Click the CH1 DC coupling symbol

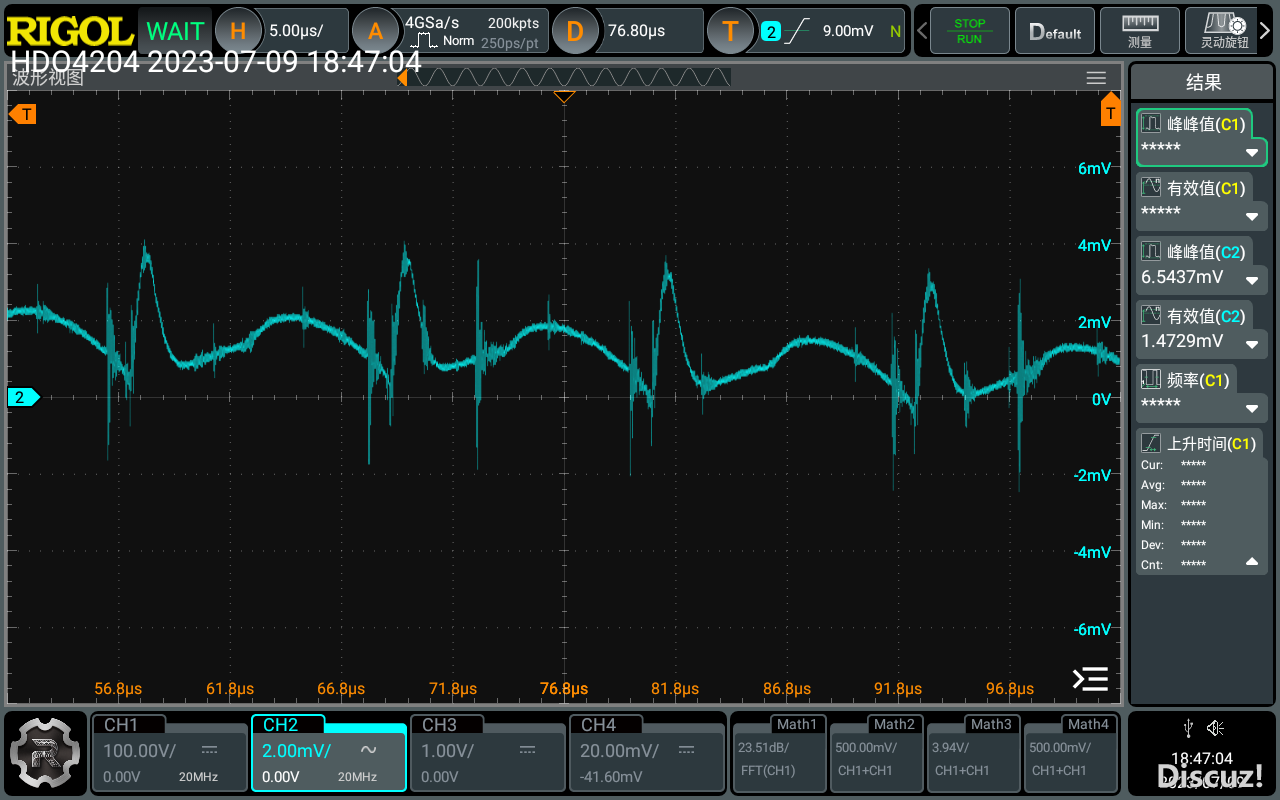(x=210, y=750)
